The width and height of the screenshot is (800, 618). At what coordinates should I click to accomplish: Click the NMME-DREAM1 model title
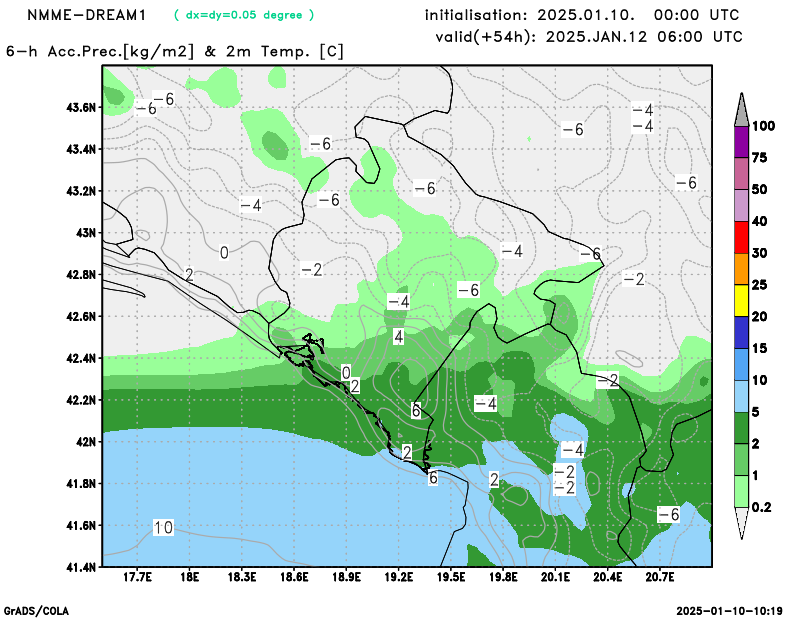pyautogui.click(x=87, y=15)
